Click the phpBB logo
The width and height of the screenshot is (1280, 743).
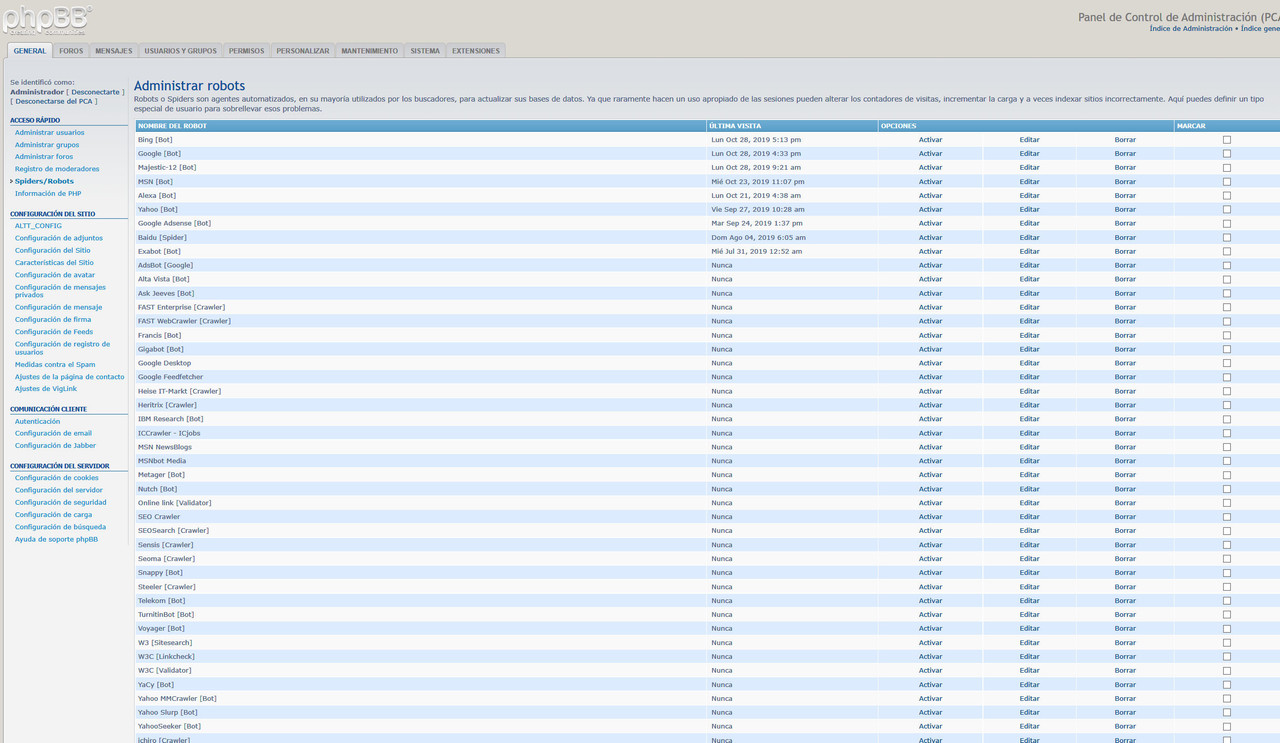[46, 19]
